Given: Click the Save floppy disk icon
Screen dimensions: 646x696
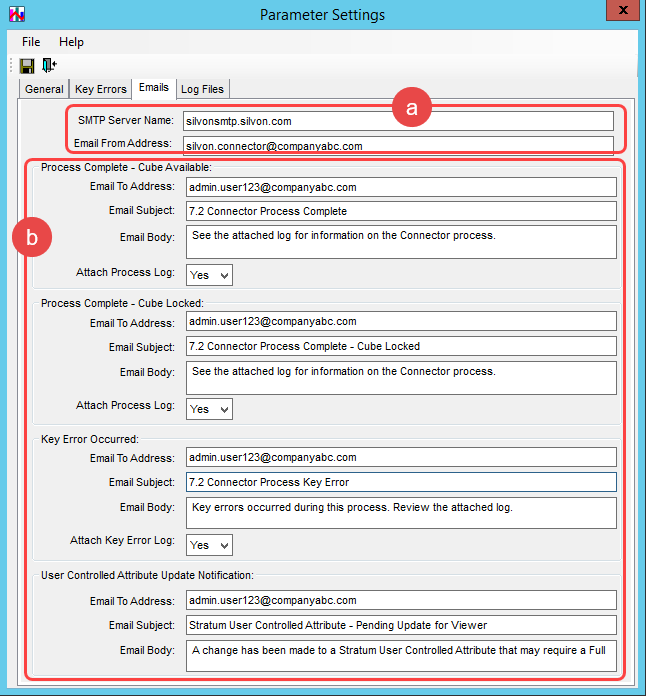Looking at the screenshot, I should 27,66.
